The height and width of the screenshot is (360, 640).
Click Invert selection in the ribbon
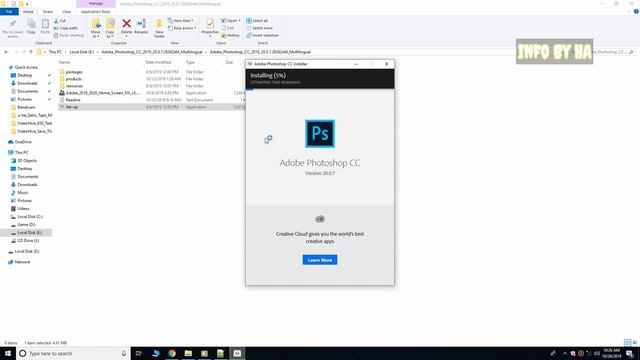[262, 35]
